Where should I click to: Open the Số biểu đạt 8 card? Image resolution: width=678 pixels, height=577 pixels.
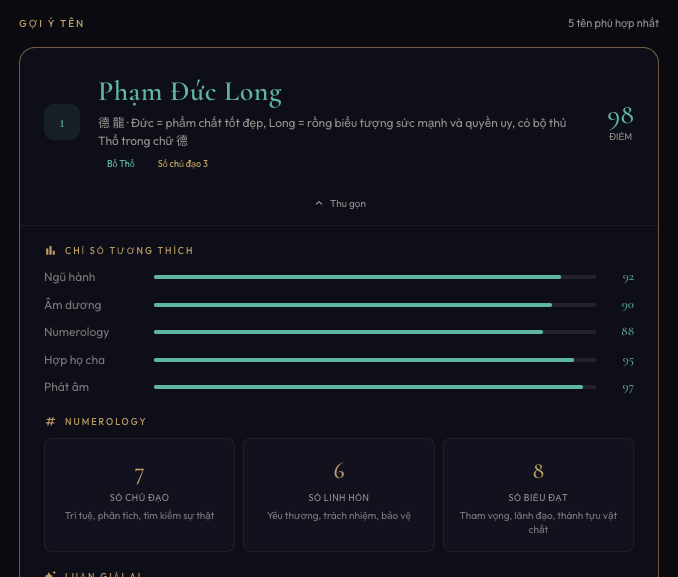(538, 494)
